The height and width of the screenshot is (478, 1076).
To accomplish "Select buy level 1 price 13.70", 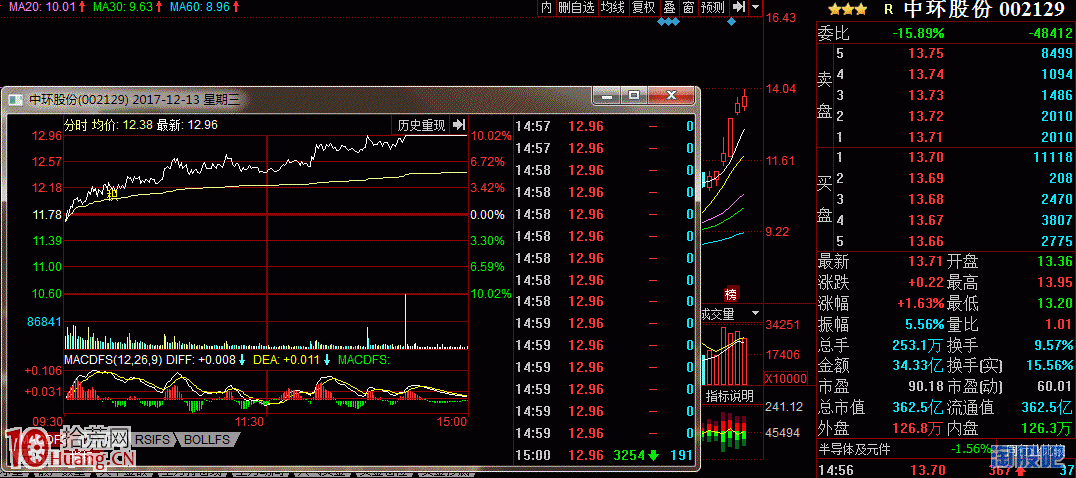I will coord(926,158).
